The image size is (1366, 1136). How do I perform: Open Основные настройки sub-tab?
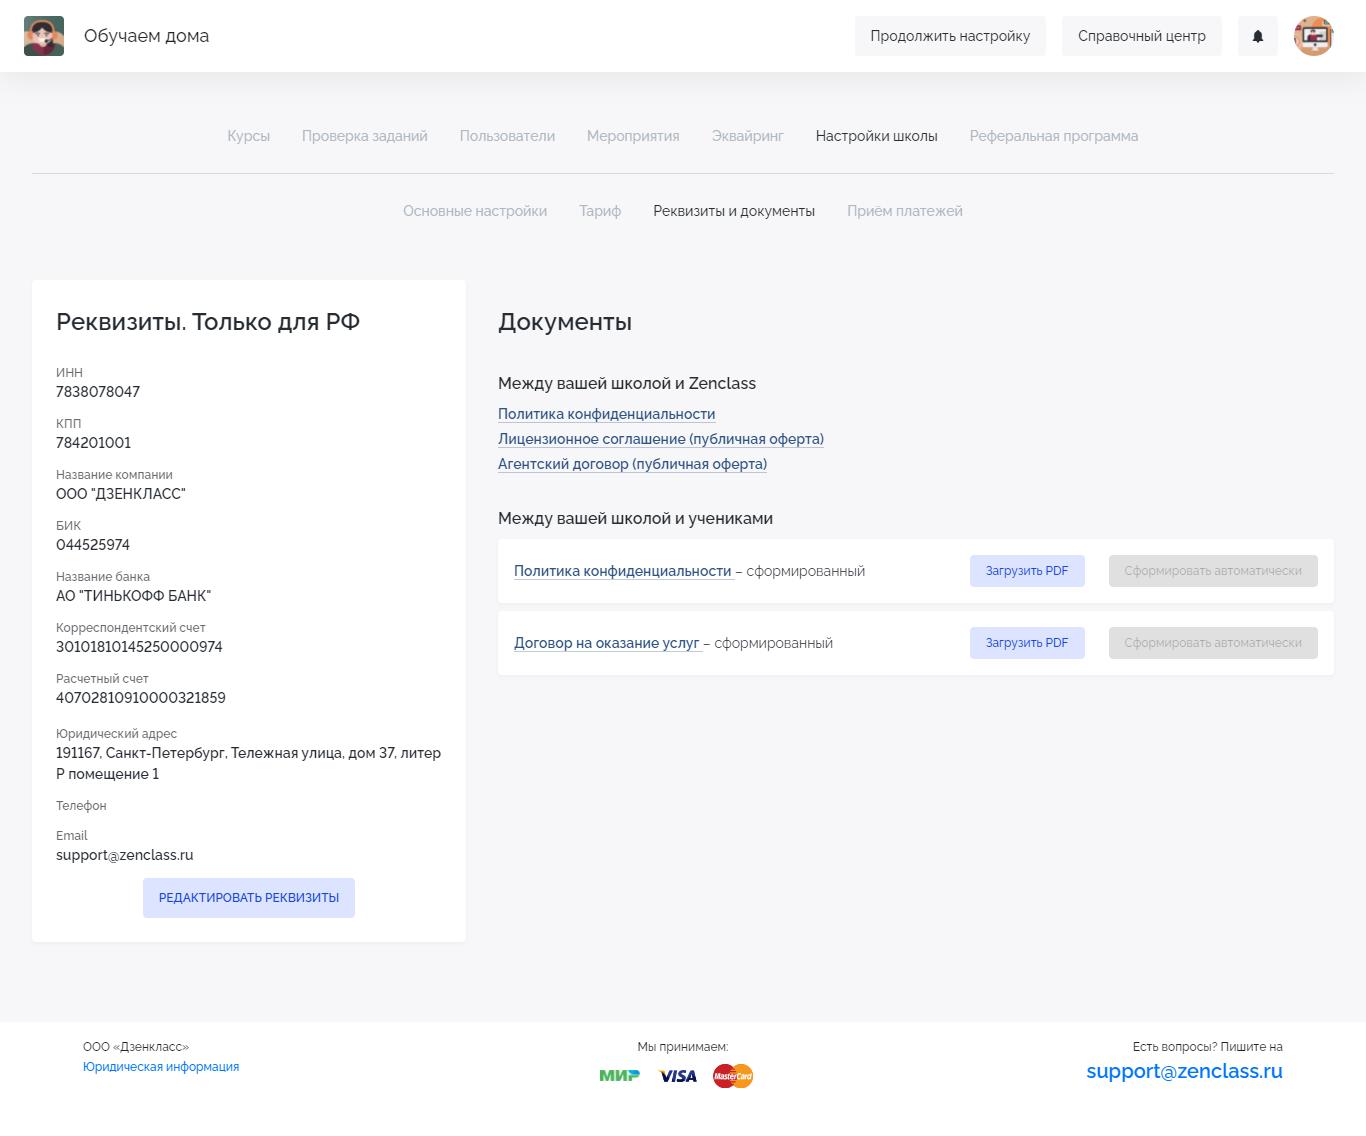[x=475, y=211]
